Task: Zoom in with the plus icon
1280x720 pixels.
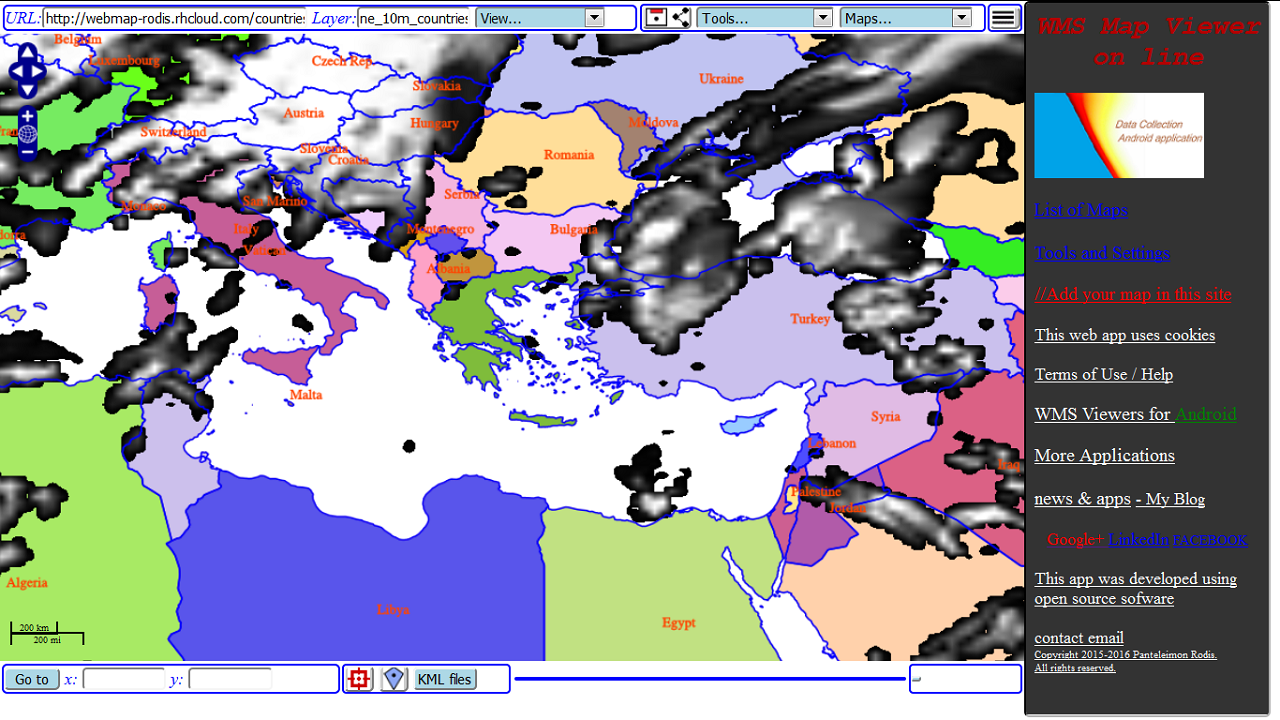Action: tap(27, 114)
